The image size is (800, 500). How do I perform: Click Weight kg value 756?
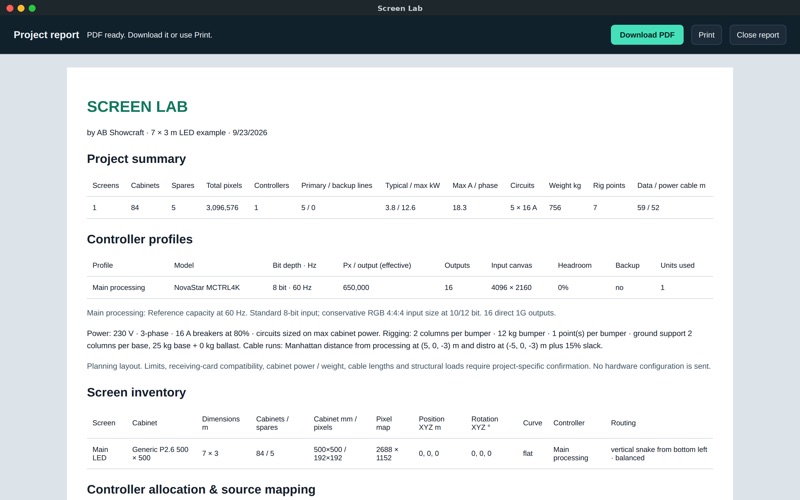pos(555,208)
